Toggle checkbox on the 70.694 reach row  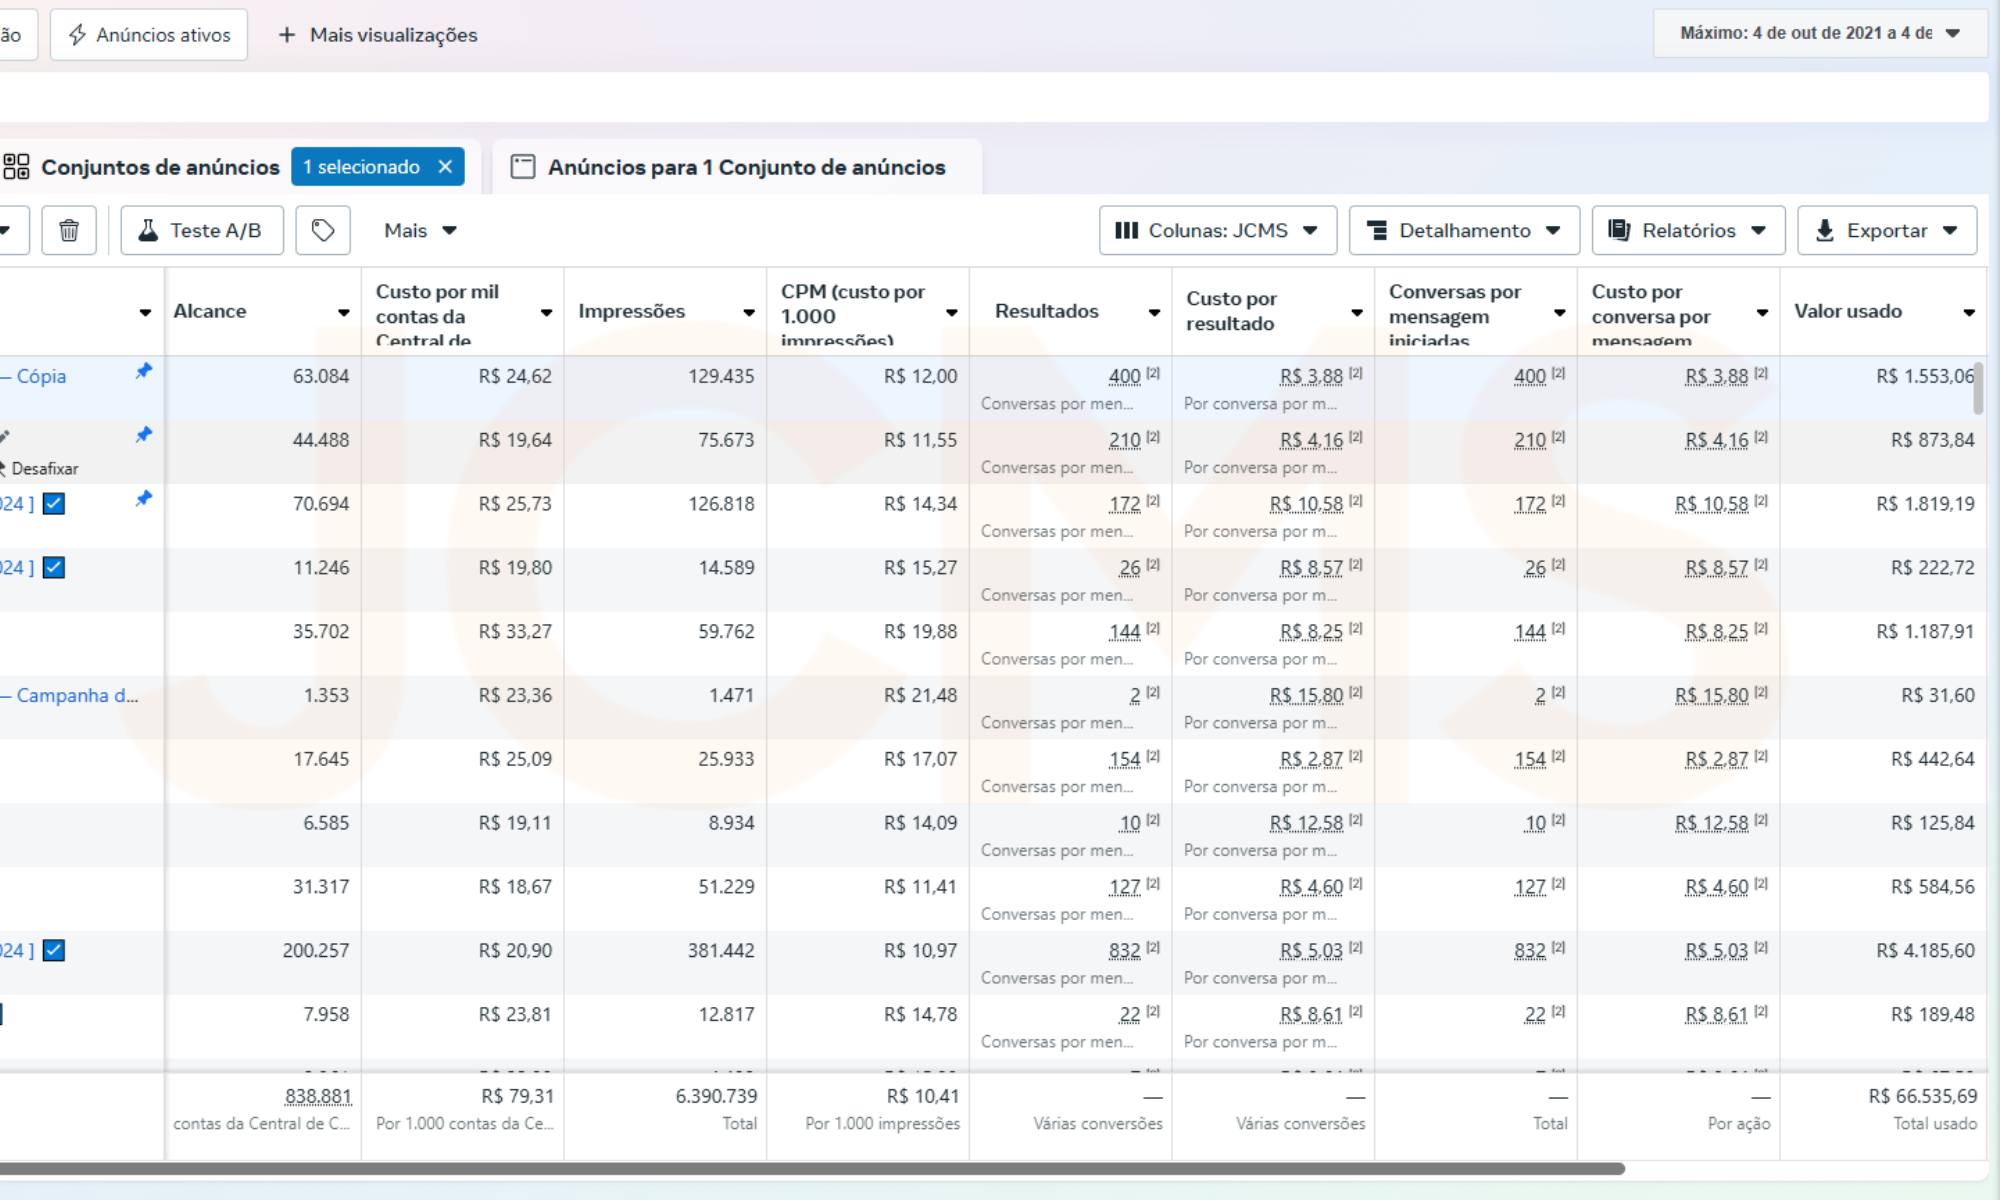(x=54, y=504)
